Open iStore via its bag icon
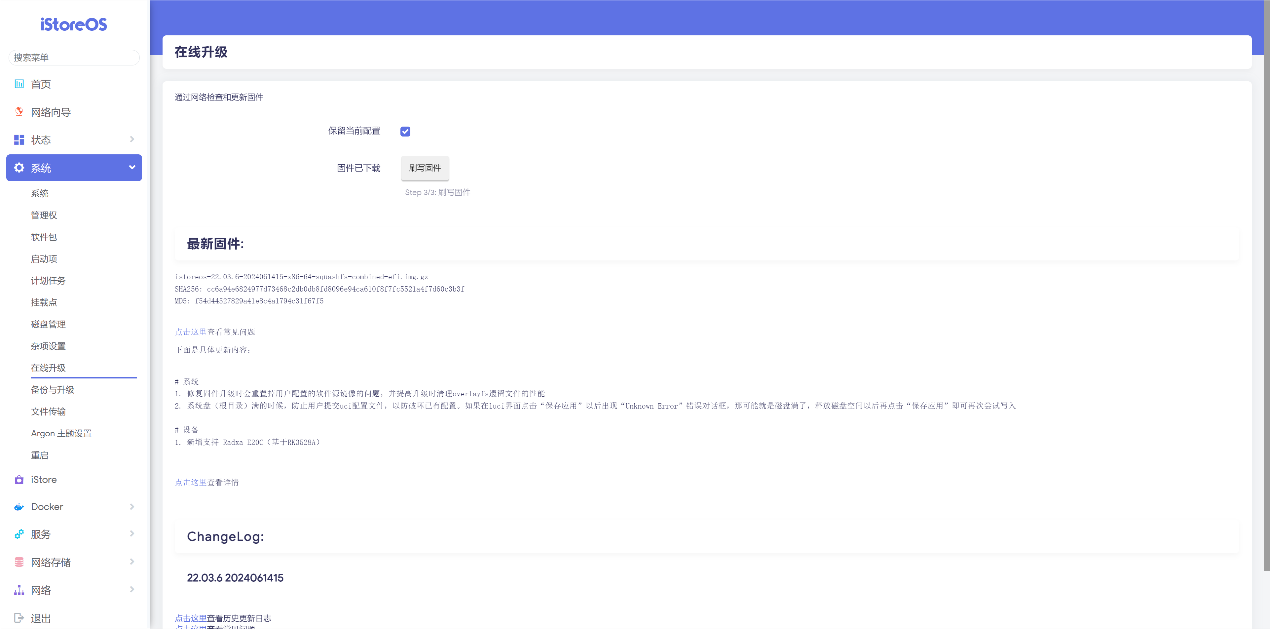Screen dimensions: 1270x629 coord(19,480)
